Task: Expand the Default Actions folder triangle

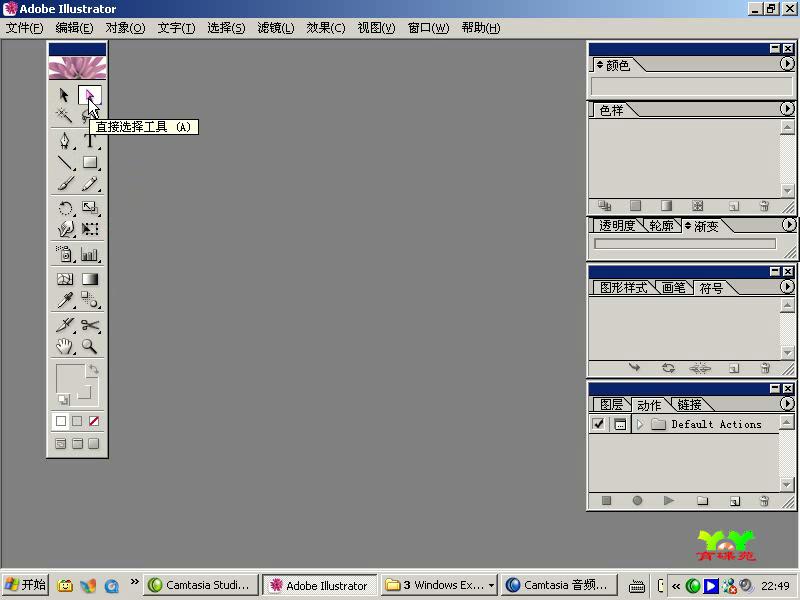Action: pos(640,424)
